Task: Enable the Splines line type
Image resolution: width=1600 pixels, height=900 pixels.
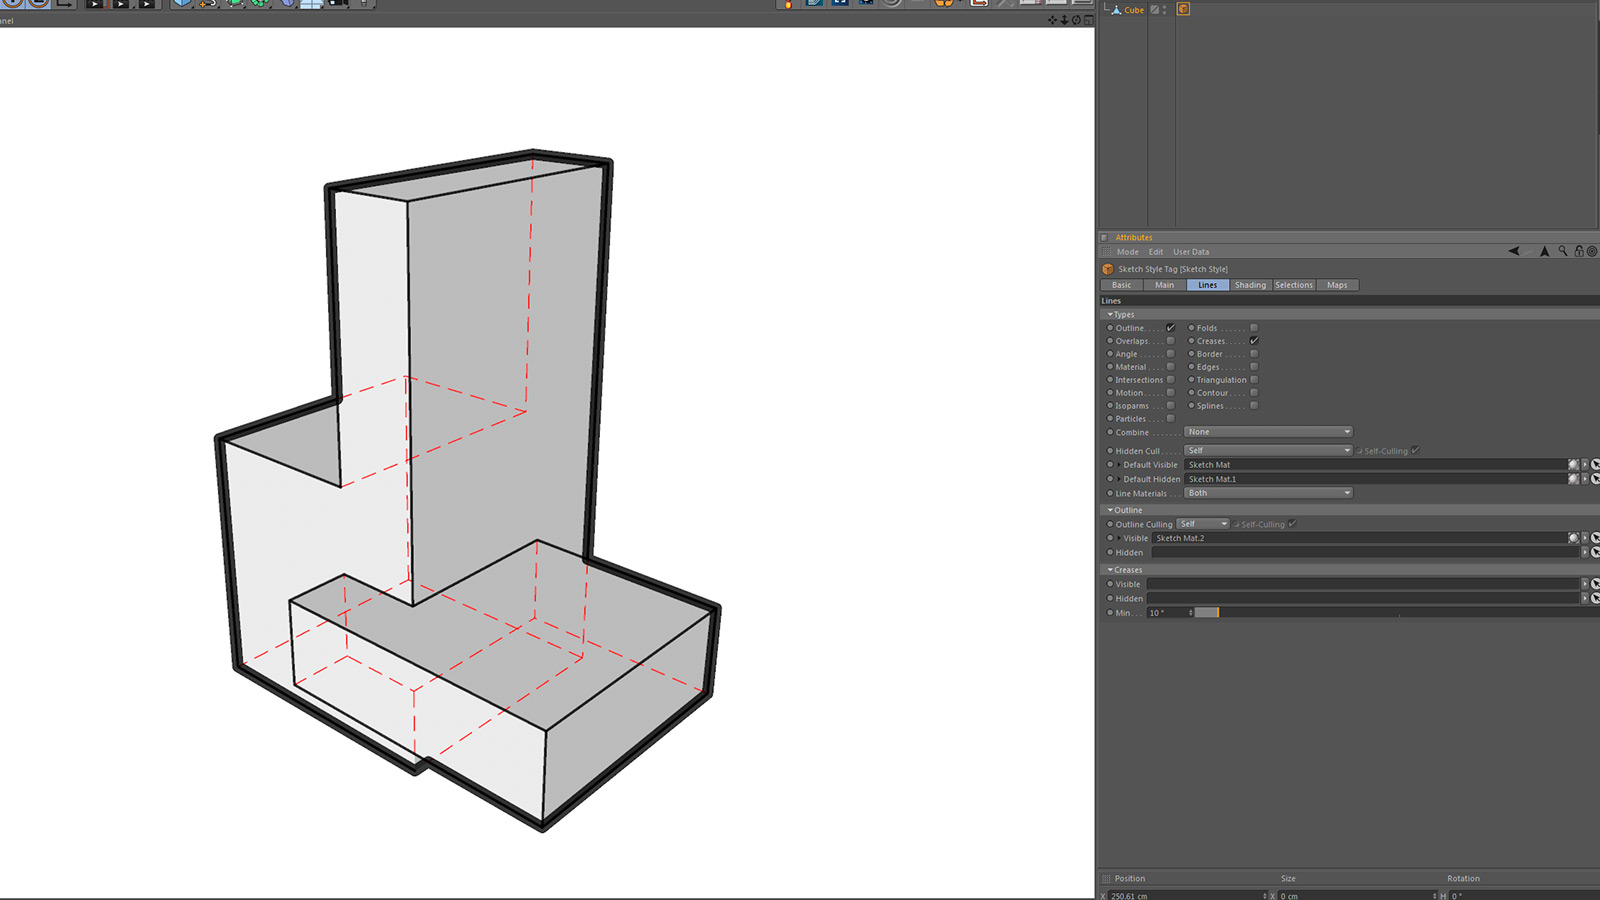Action: tap(1254, 406)
